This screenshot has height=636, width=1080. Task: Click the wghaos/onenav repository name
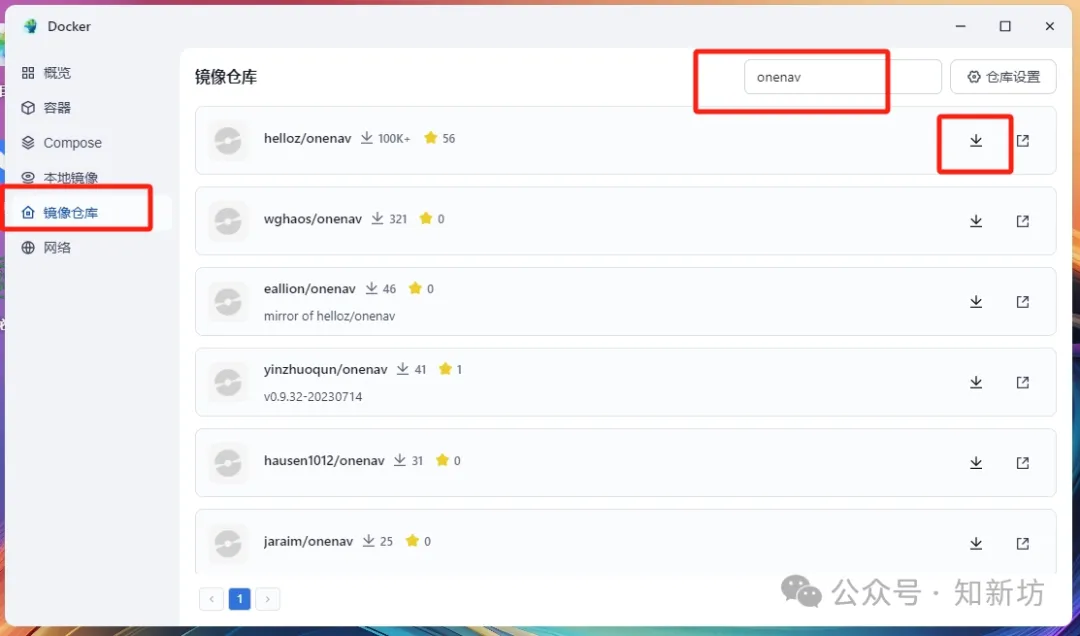tap(313, 219)
